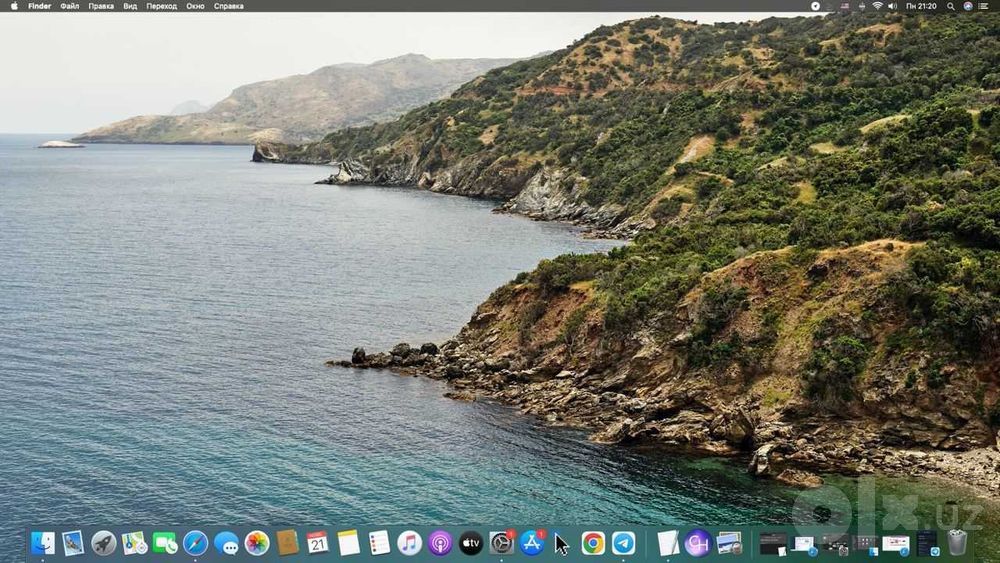1000x563 pixels.
Task: Open FaceTime from the dock
Action: coord(165,543)
